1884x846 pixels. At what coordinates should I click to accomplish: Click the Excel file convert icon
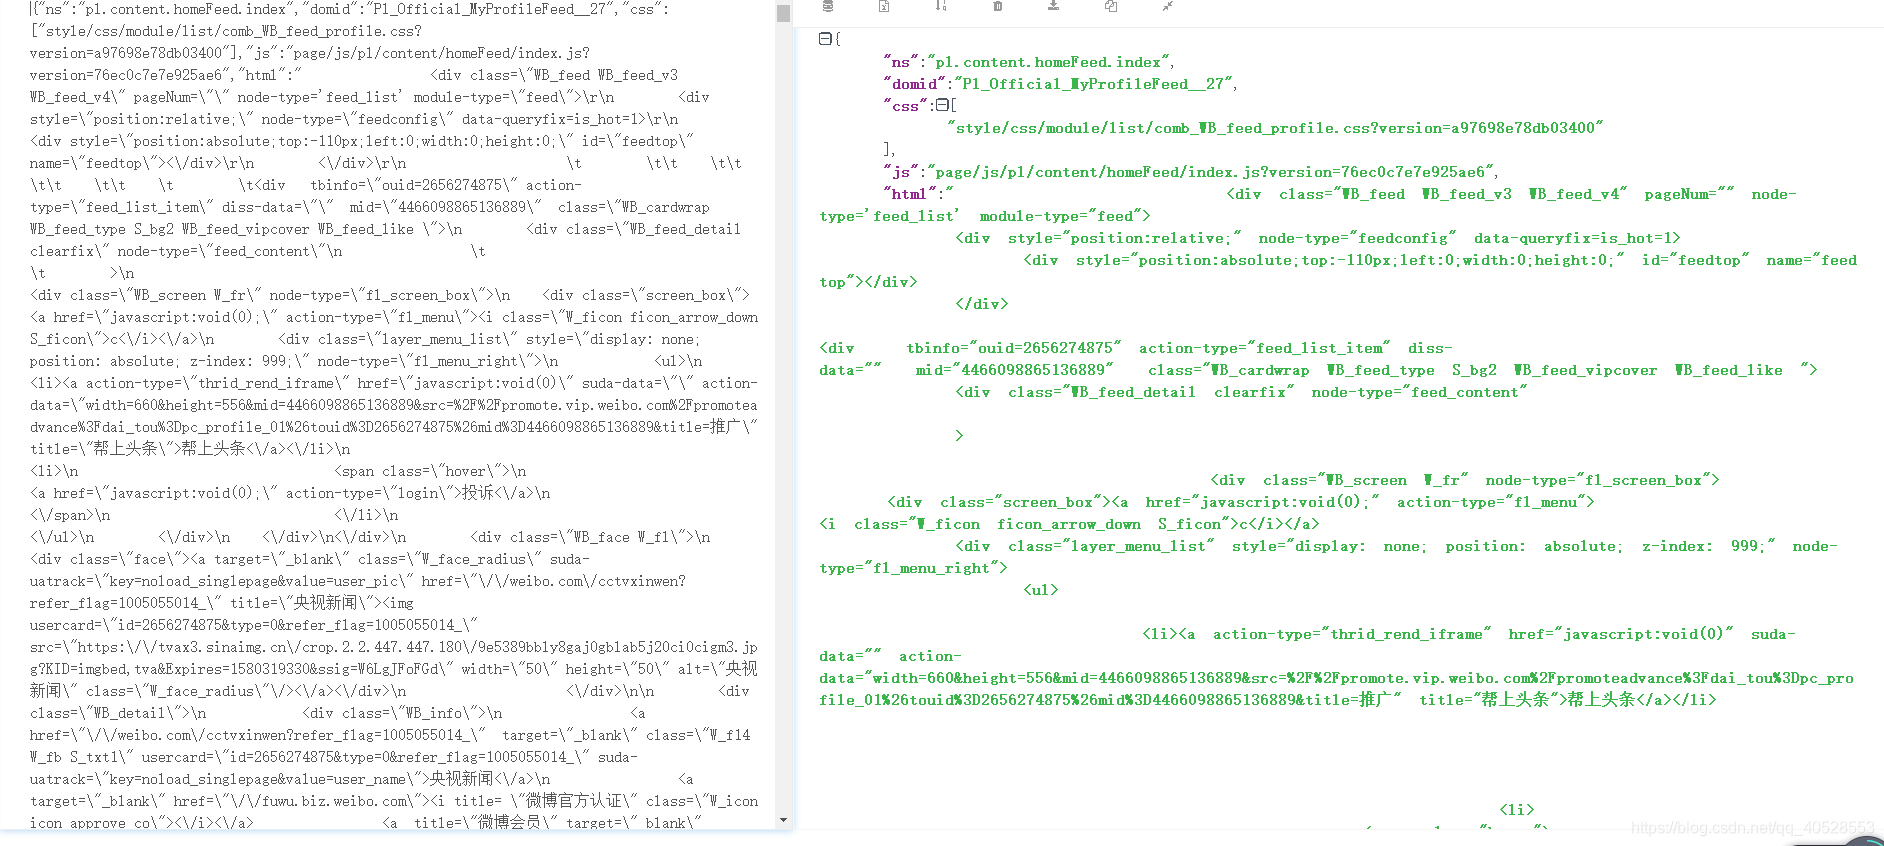(884, 6)
